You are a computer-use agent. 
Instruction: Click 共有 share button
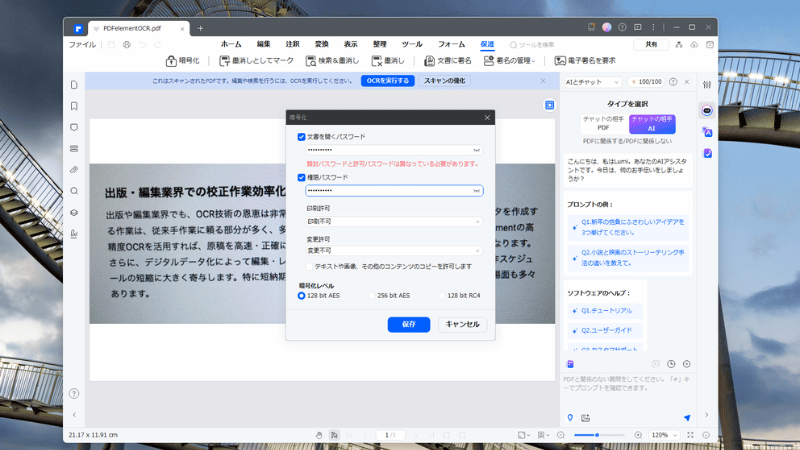tap(651, 44)
